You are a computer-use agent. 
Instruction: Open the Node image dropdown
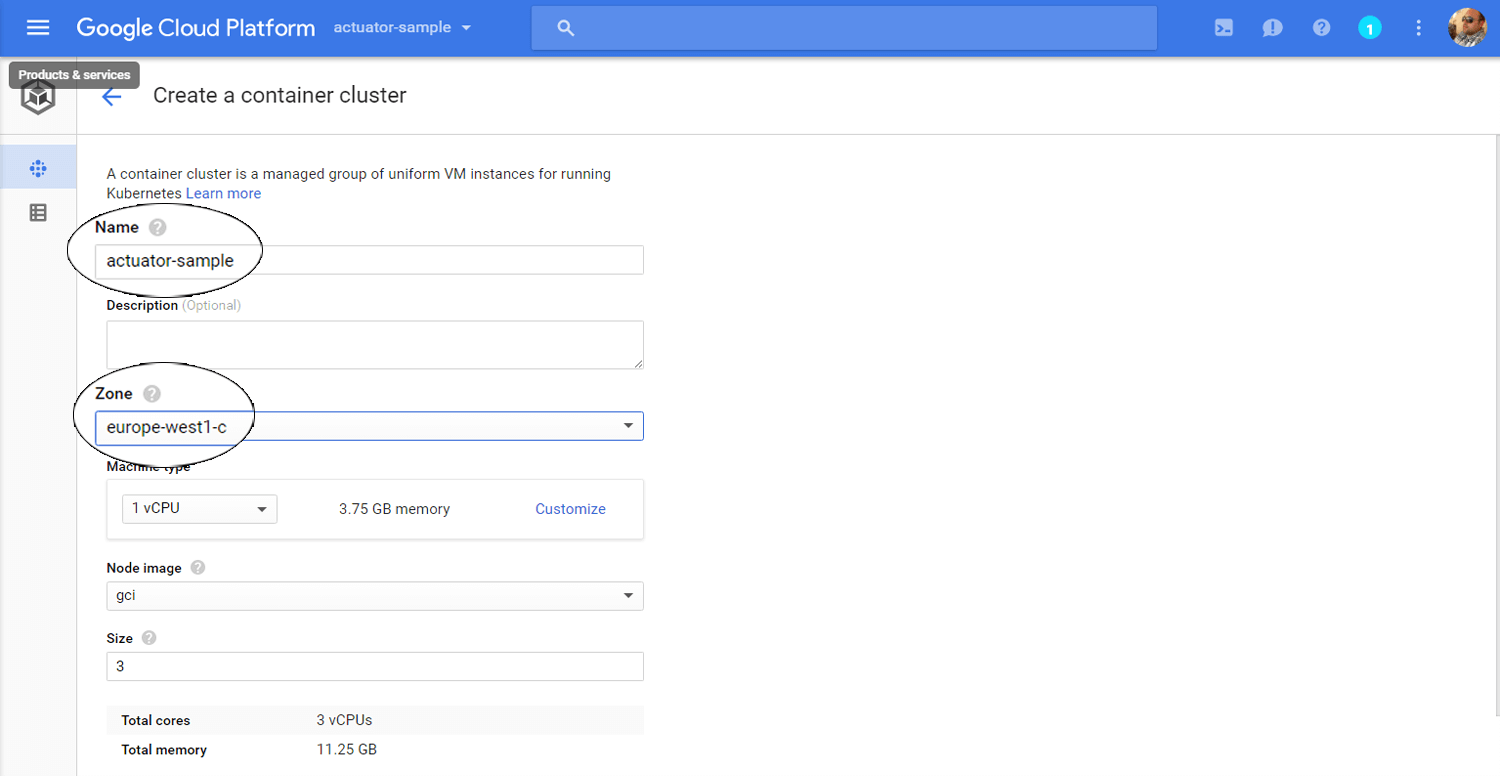[629, 596]
